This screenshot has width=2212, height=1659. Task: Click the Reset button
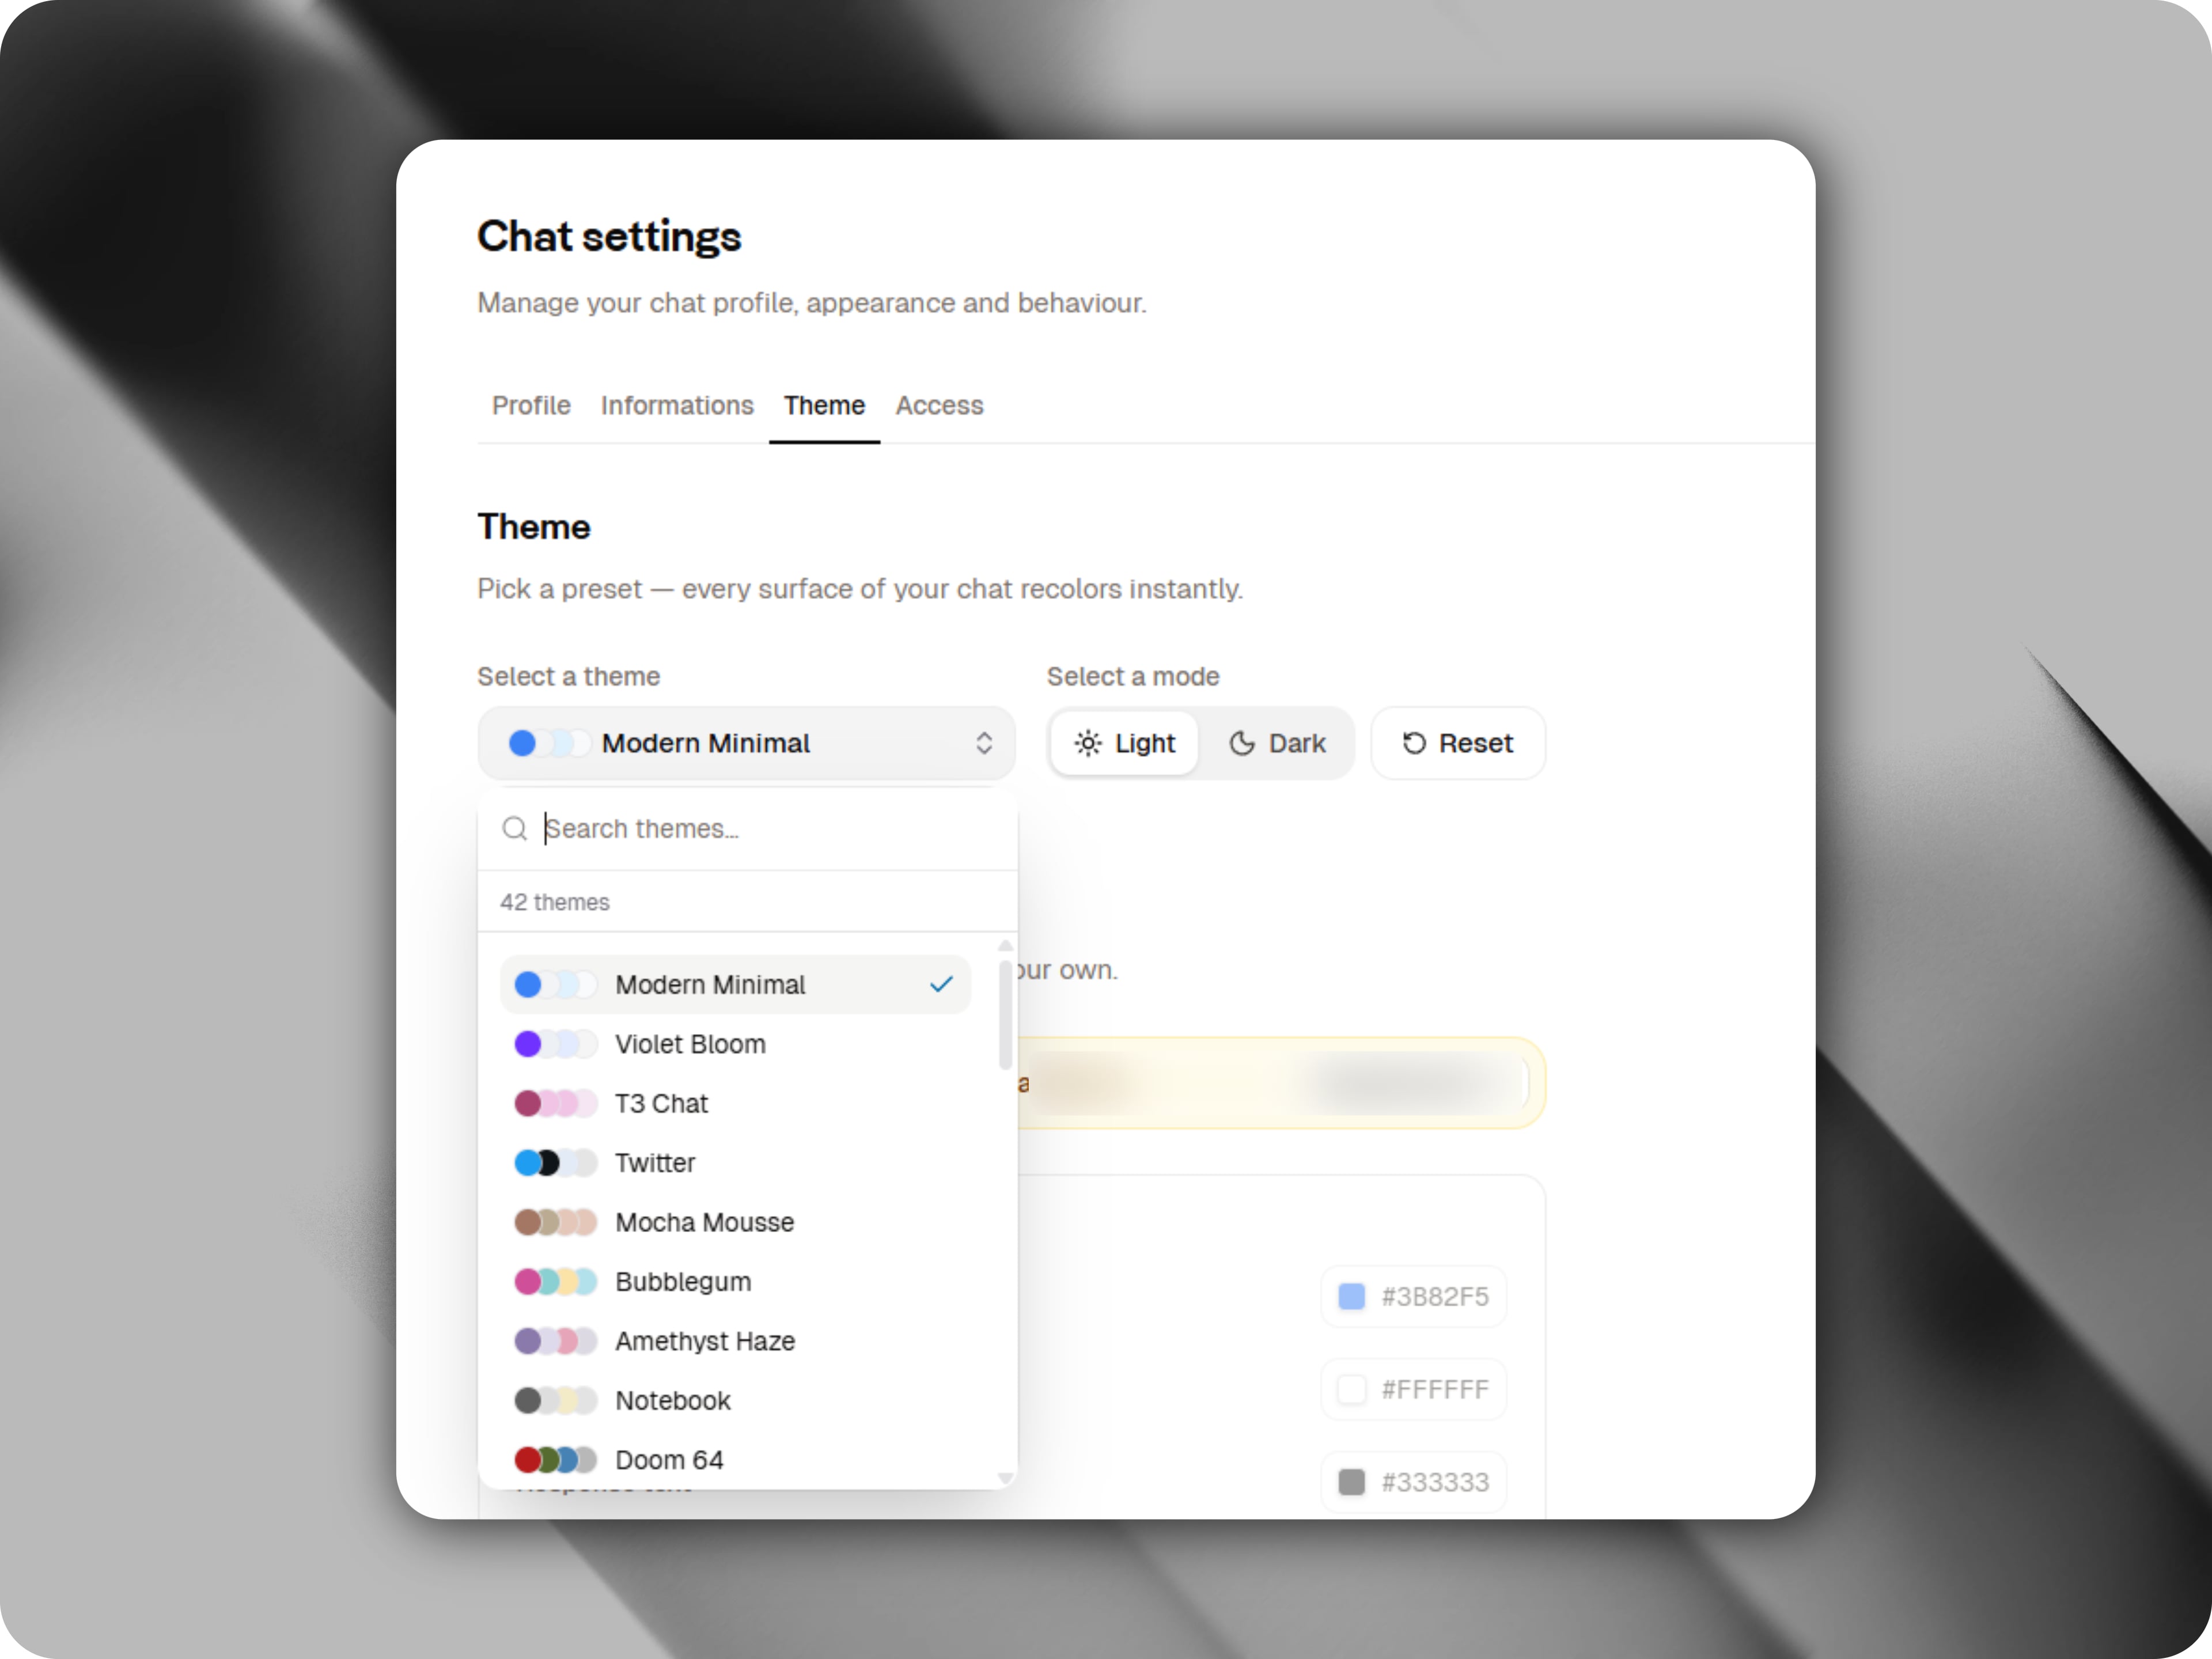tap(1458, 743)
